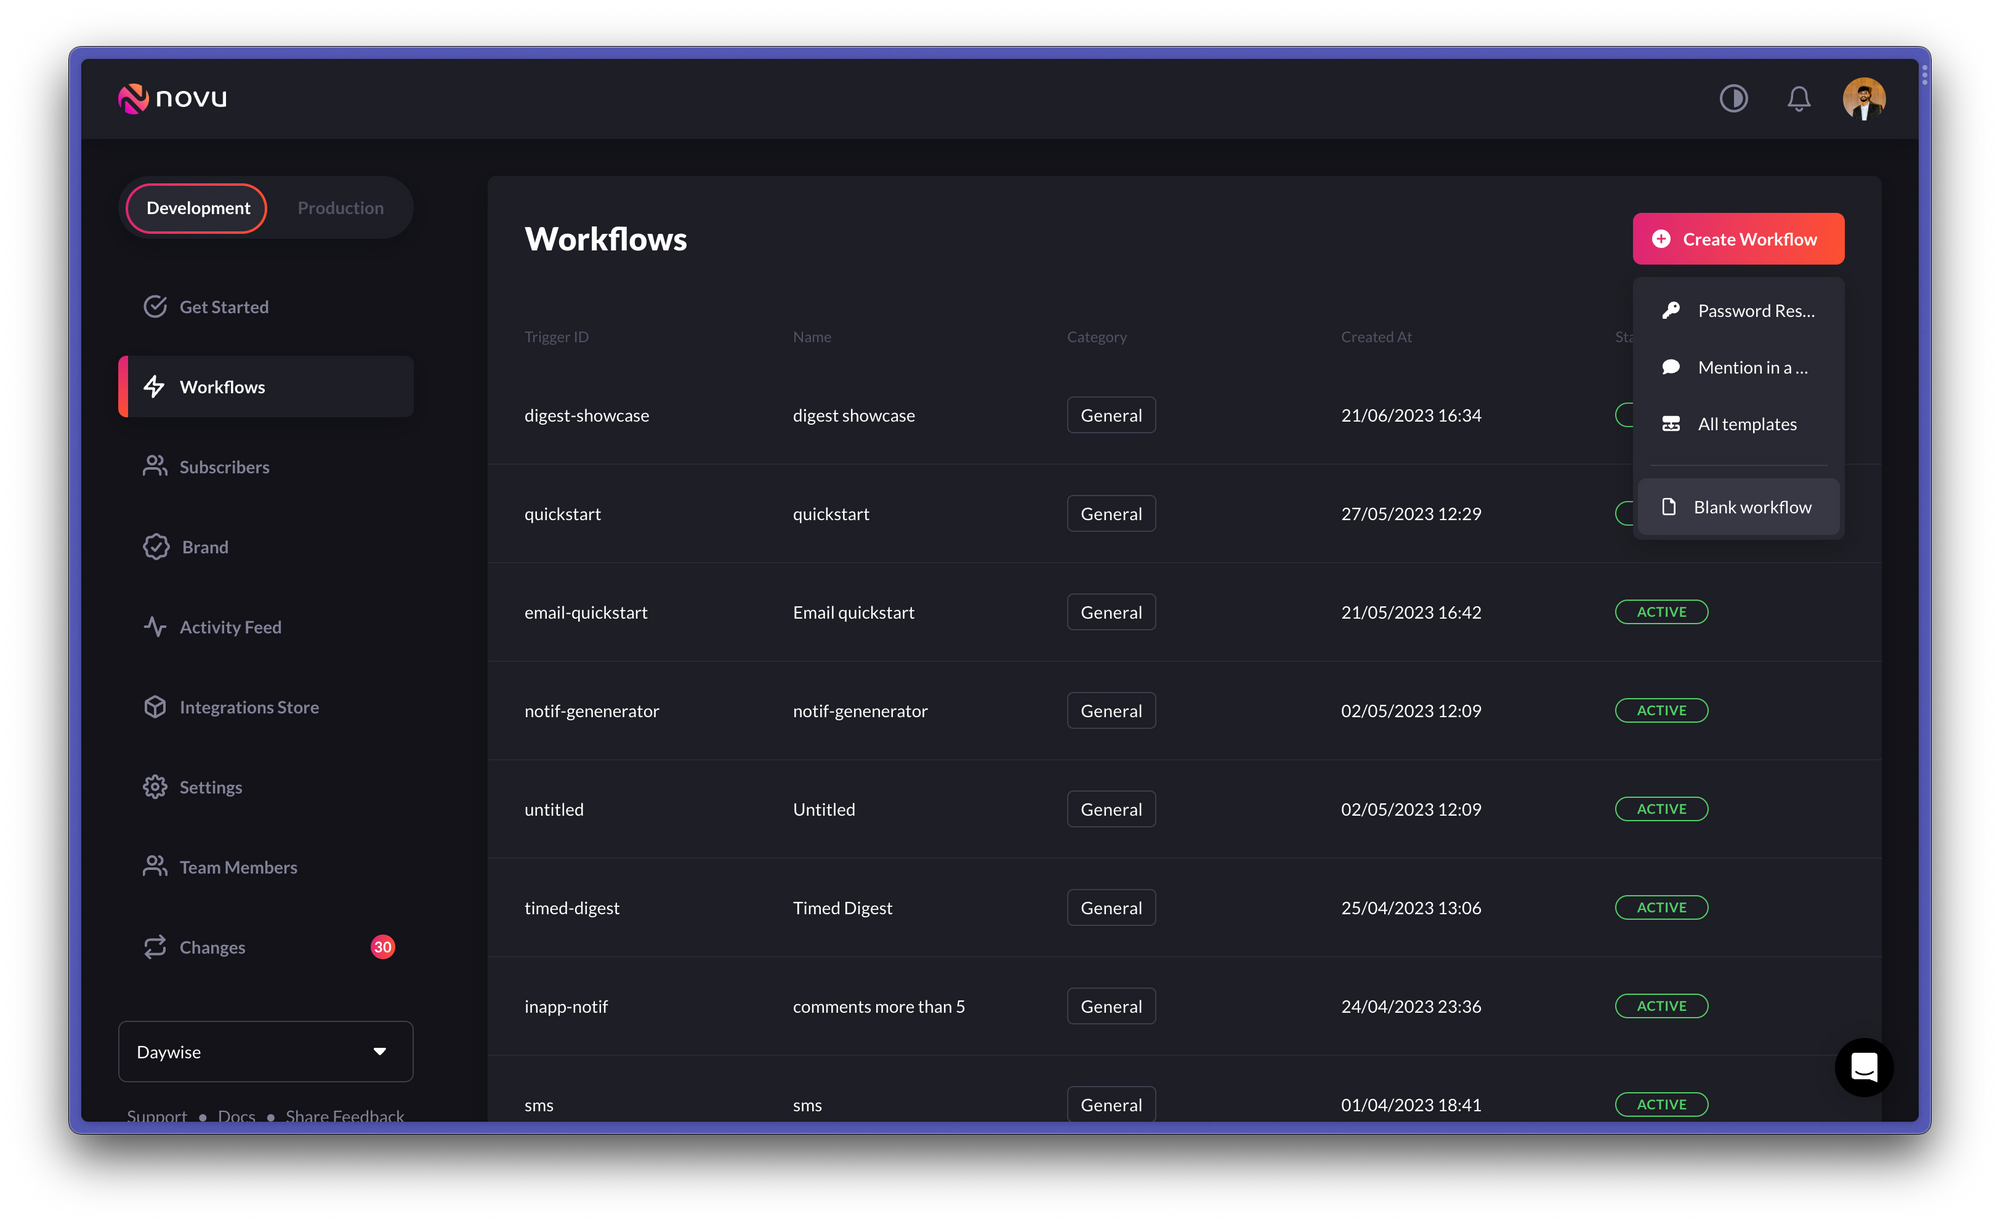Open the Share Feedback link
Image resolution: width=2000 pixels, height=1225 pixels.
point(344,1115)
